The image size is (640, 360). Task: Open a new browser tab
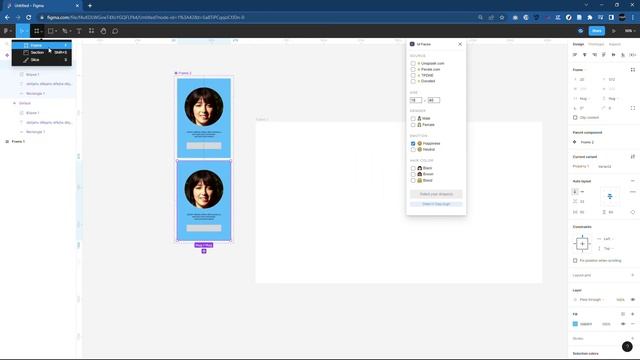click(90, 6)
